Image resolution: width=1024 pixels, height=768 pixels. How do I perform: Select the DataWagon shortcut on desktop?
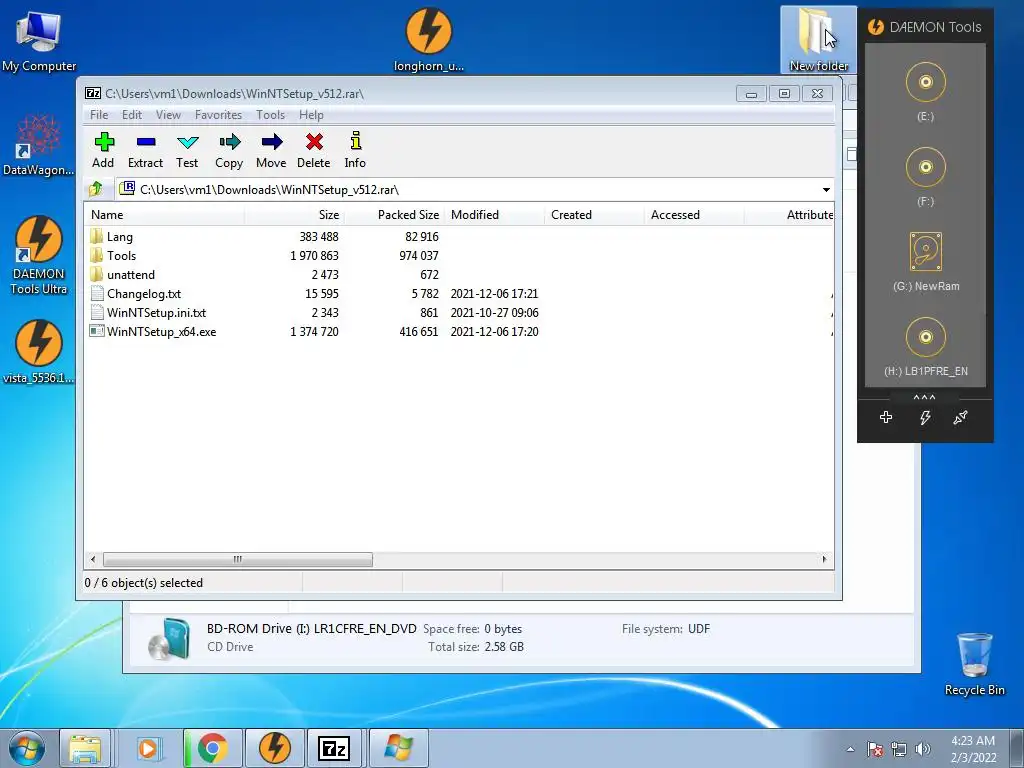point(38,145)
